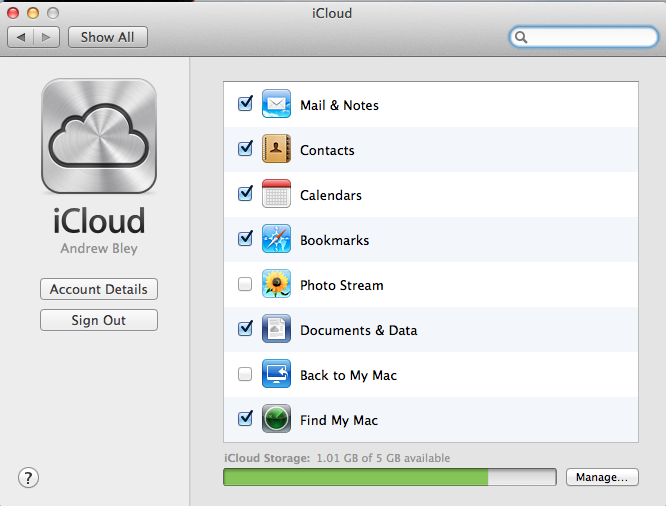
Task: Click the large iCloud cloud logo
Action: pos(99,136)
